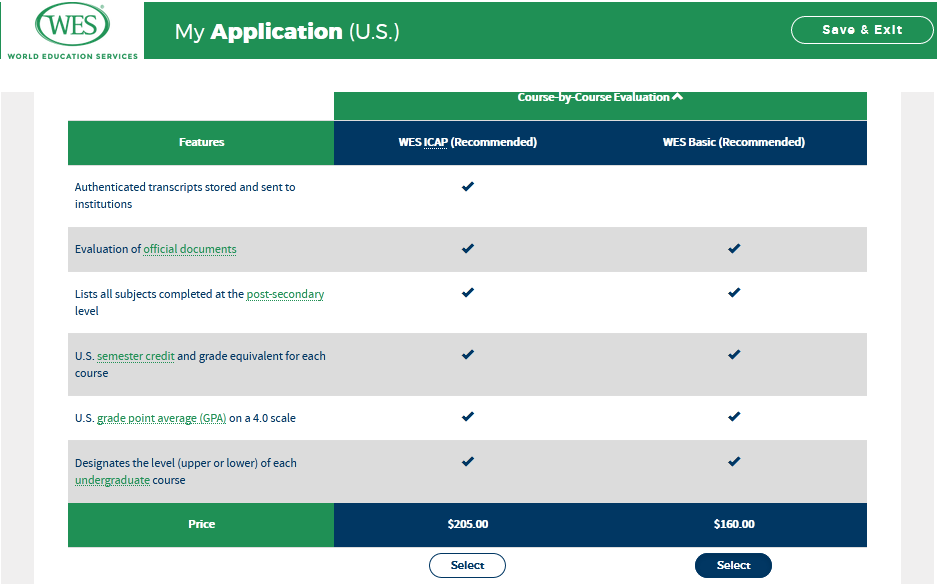Click ICAP checkmark for official documents evaluation
The height and width of the screenshot is (584, 937).
[467, 249]
